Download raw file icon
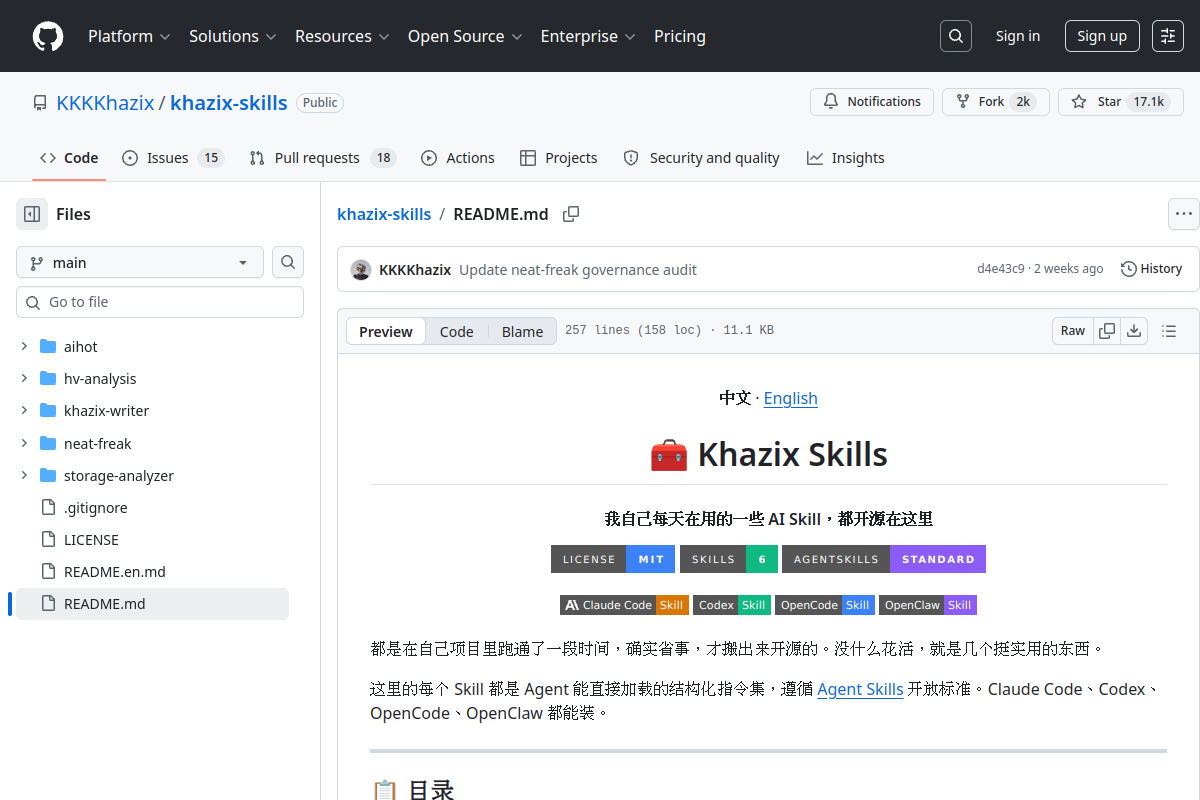 [x=1134, y=331]
